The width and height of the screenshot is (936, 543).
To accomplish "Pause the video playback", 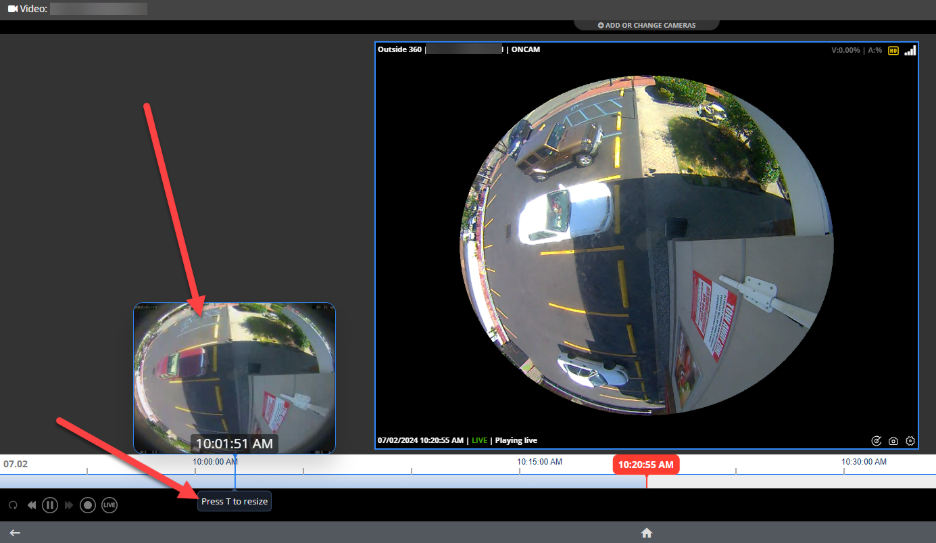I will click(x=49, y=505).
